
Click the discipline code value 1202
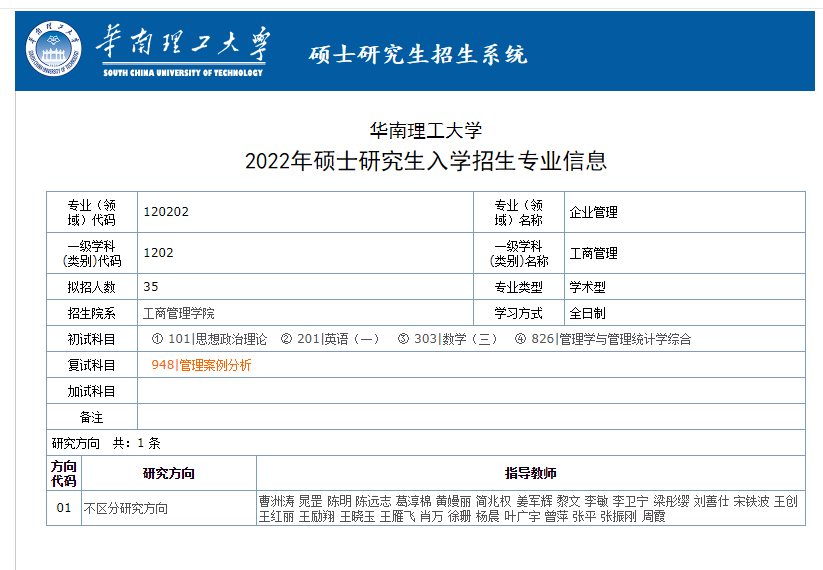point(158,252)
